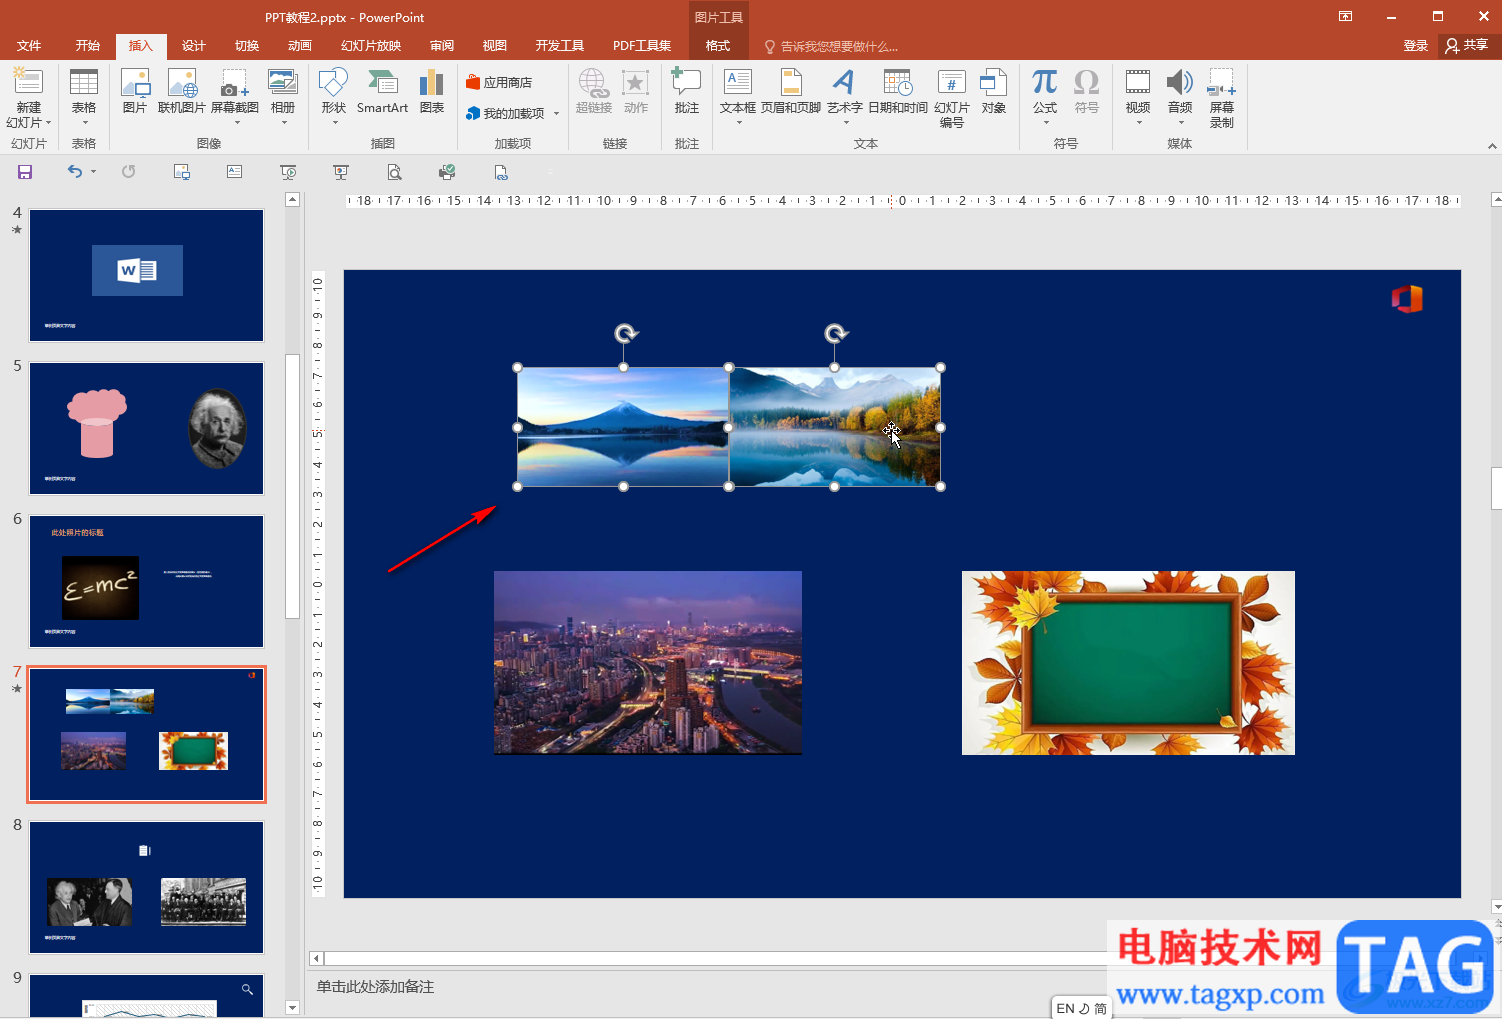
Task: Click the 共享 Share button
Action: click(x=1466, y=46)
